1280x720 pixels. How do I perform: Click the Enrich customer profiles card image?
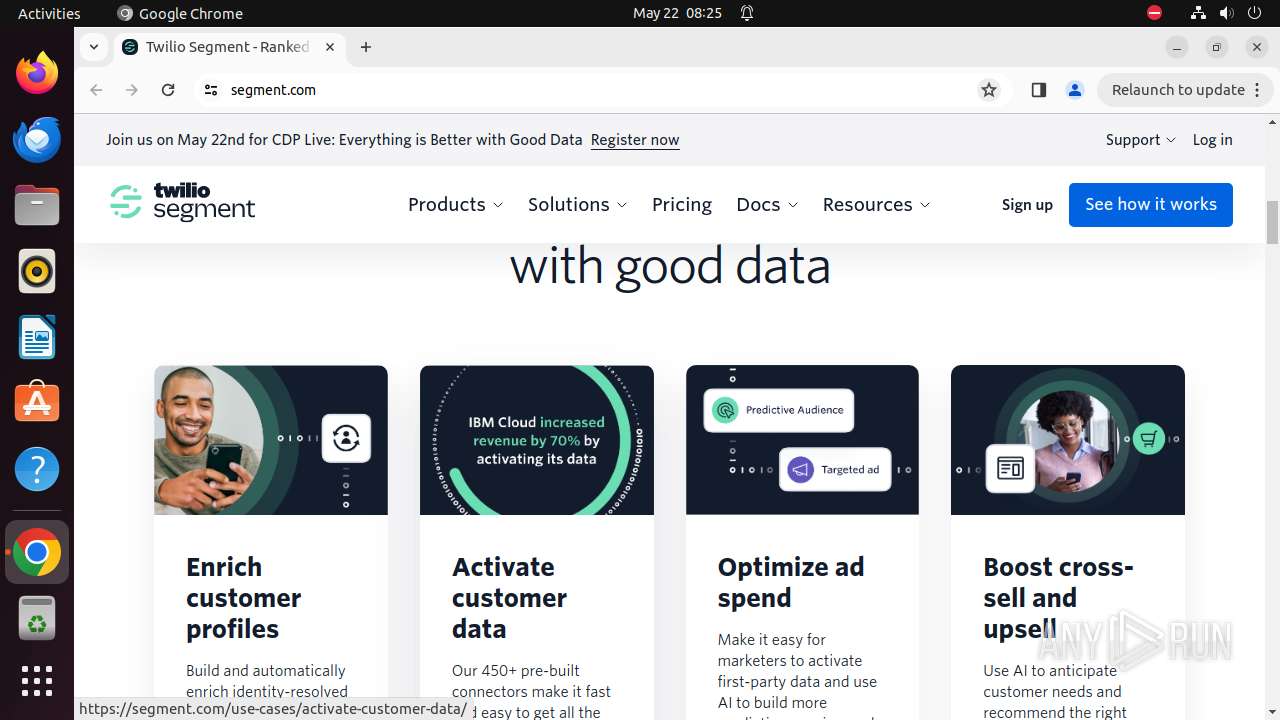click(x=271, y=440)
